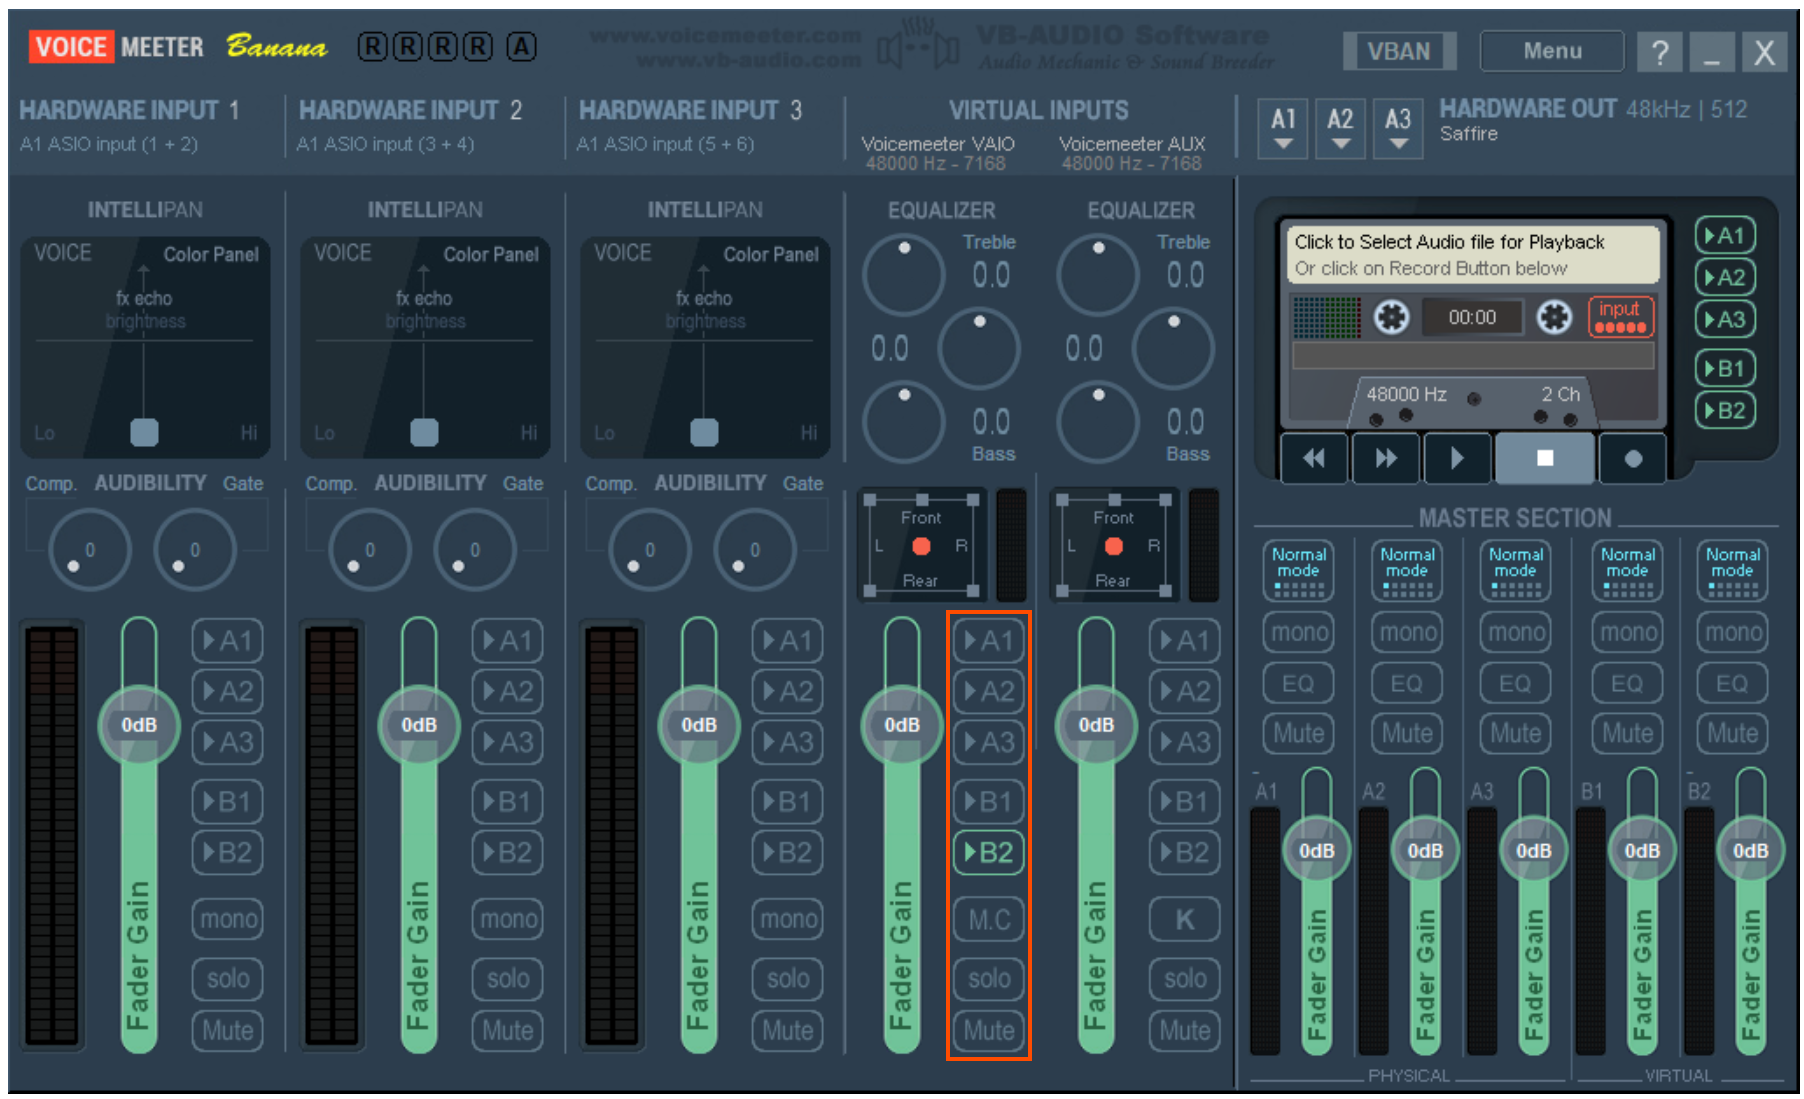
Task: Toggle EQ on A1 master bus
Action: [1299, 684]
